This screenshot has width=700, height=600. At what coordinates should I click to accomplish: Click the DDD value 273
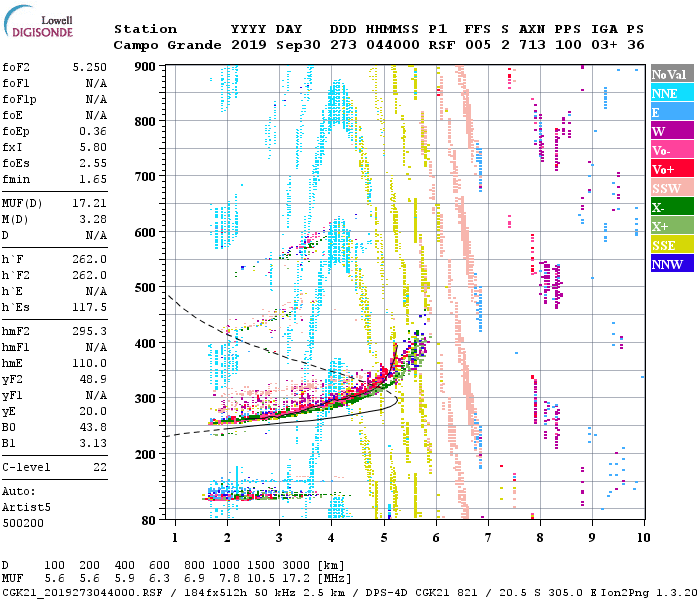pyautogui.click(x=343, y=45)
